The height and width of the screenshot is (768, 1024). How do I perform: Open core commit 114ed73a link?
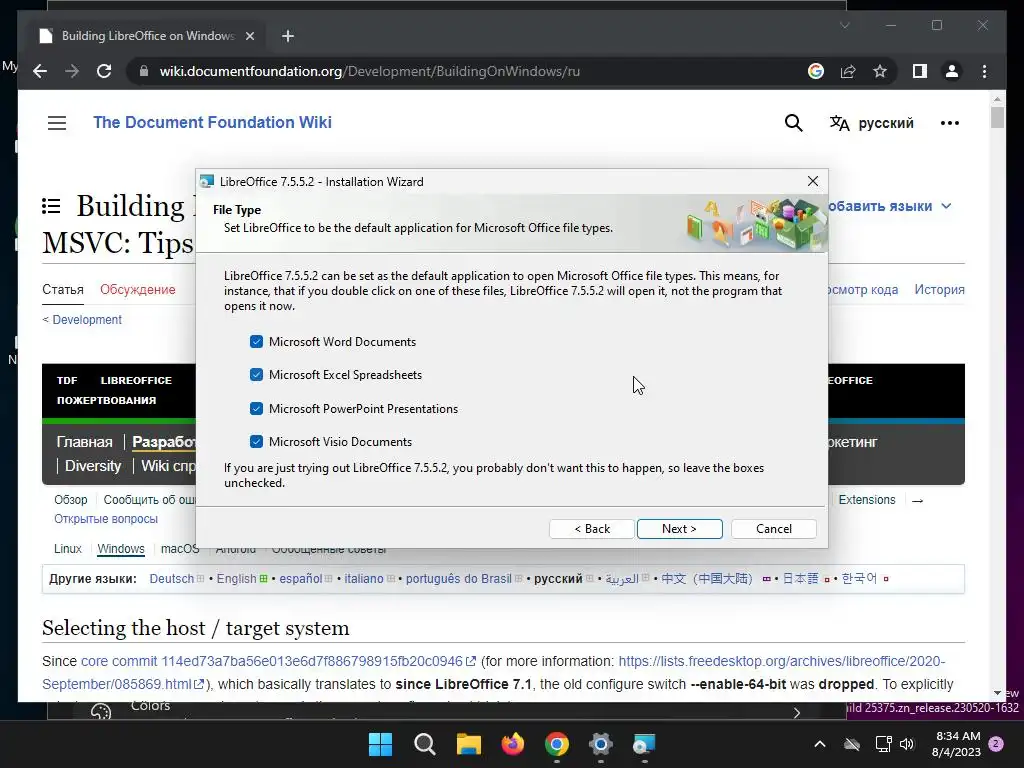[272, 661]
